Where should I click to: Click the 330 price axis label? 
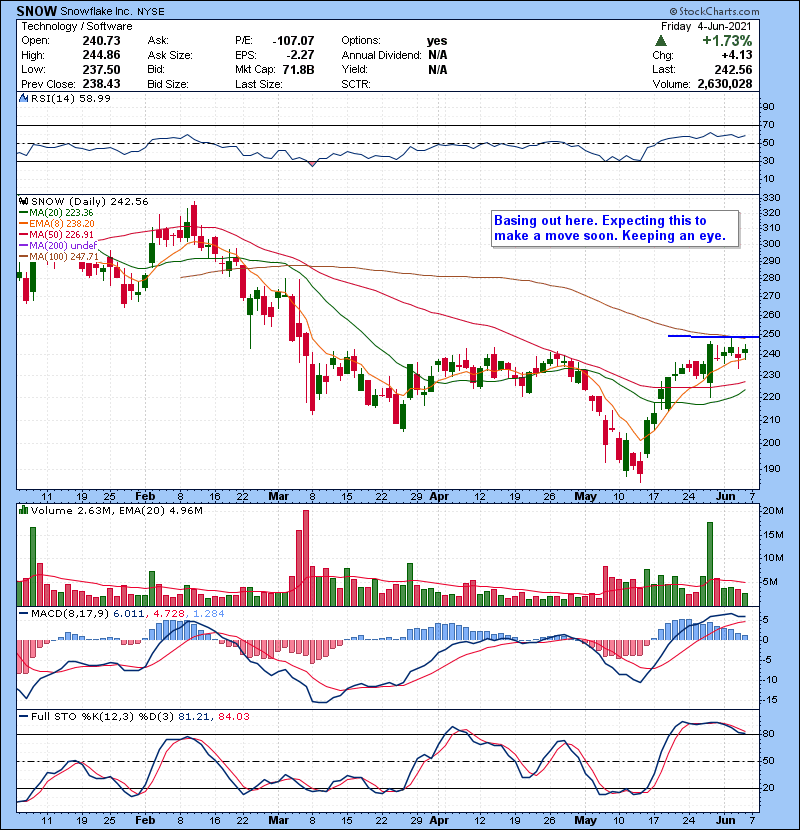(x=771, y=197)
